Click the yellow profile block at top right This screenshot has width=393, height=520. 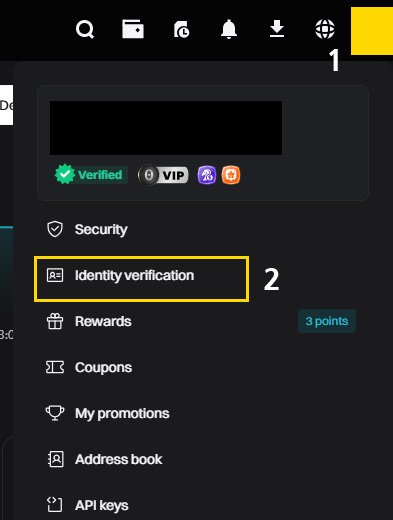(x=372, y=31)
